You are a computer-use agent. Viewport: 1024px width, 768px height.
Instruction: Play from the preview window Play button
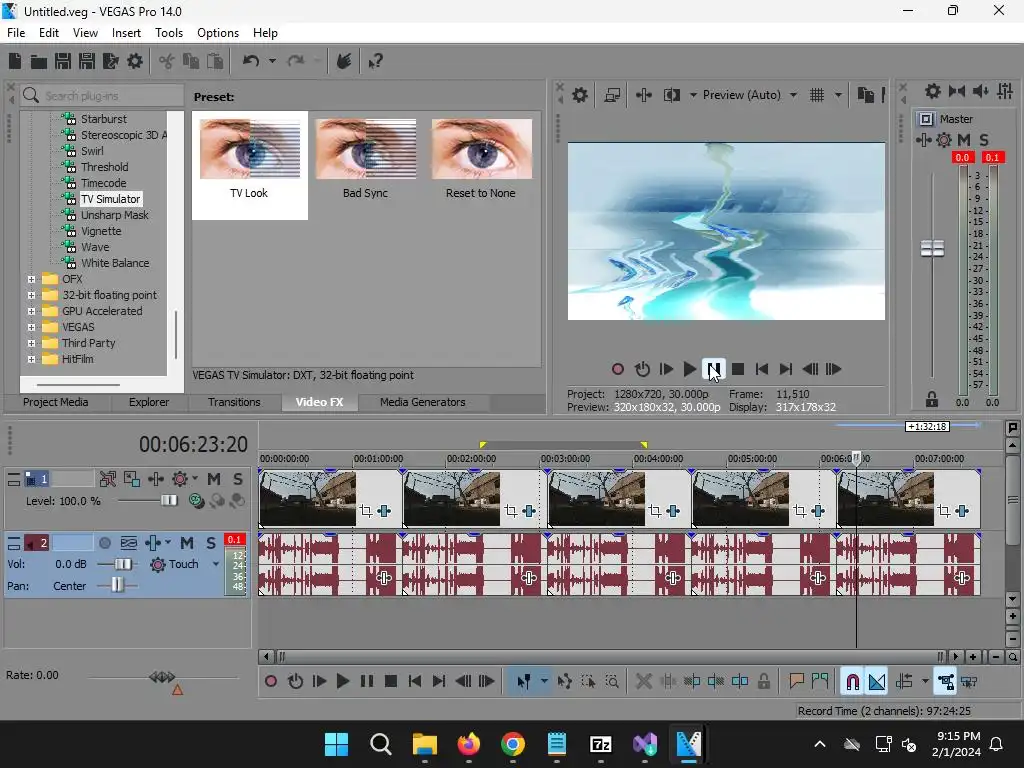[689, 370]
